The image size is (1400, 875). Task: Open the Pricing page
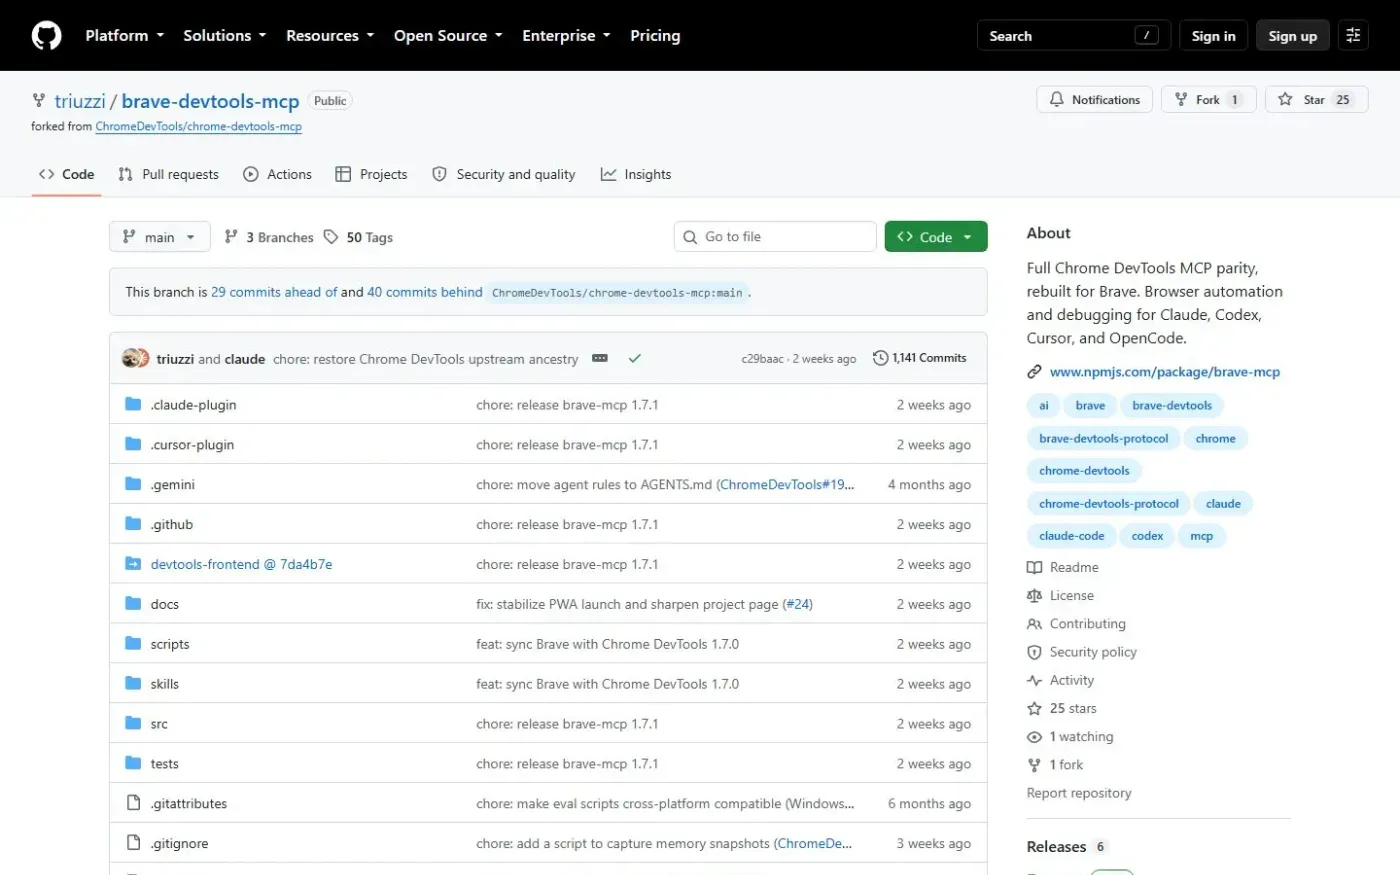point(655,36)
